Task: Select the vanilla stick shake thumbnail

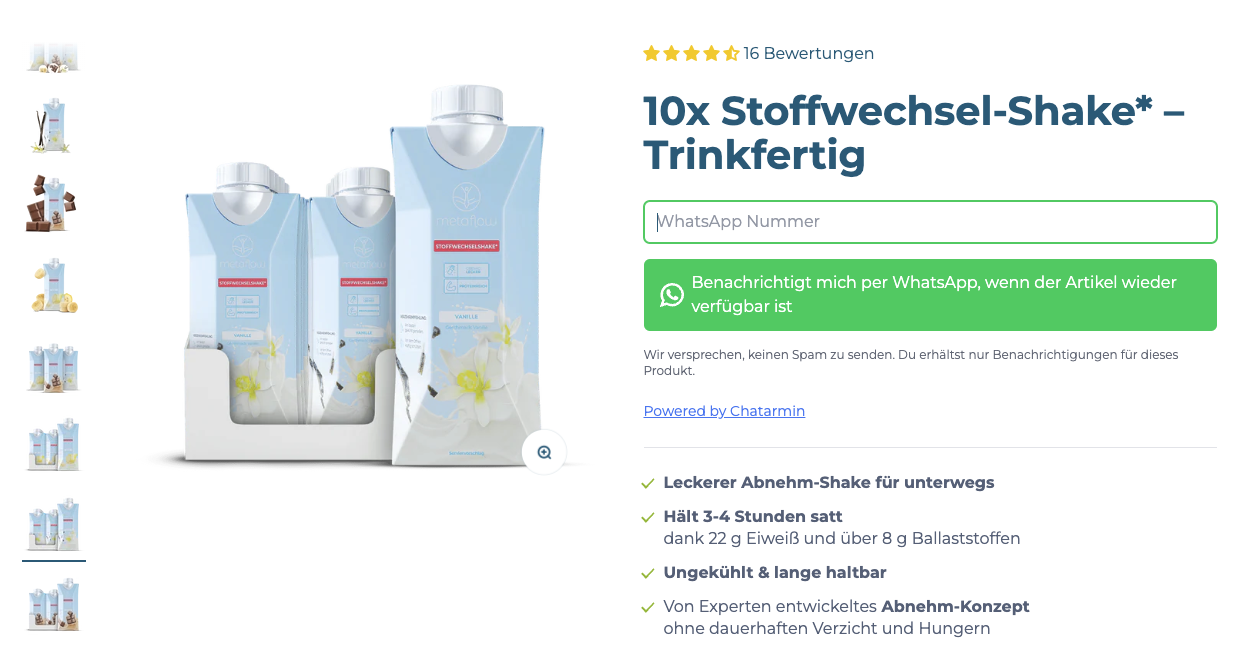Action: pyautogui.click(x=54, y=125)
